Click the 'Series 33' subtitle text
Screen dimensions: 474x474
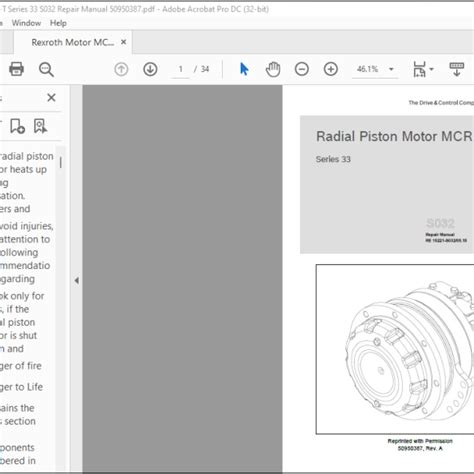(333, 159)
